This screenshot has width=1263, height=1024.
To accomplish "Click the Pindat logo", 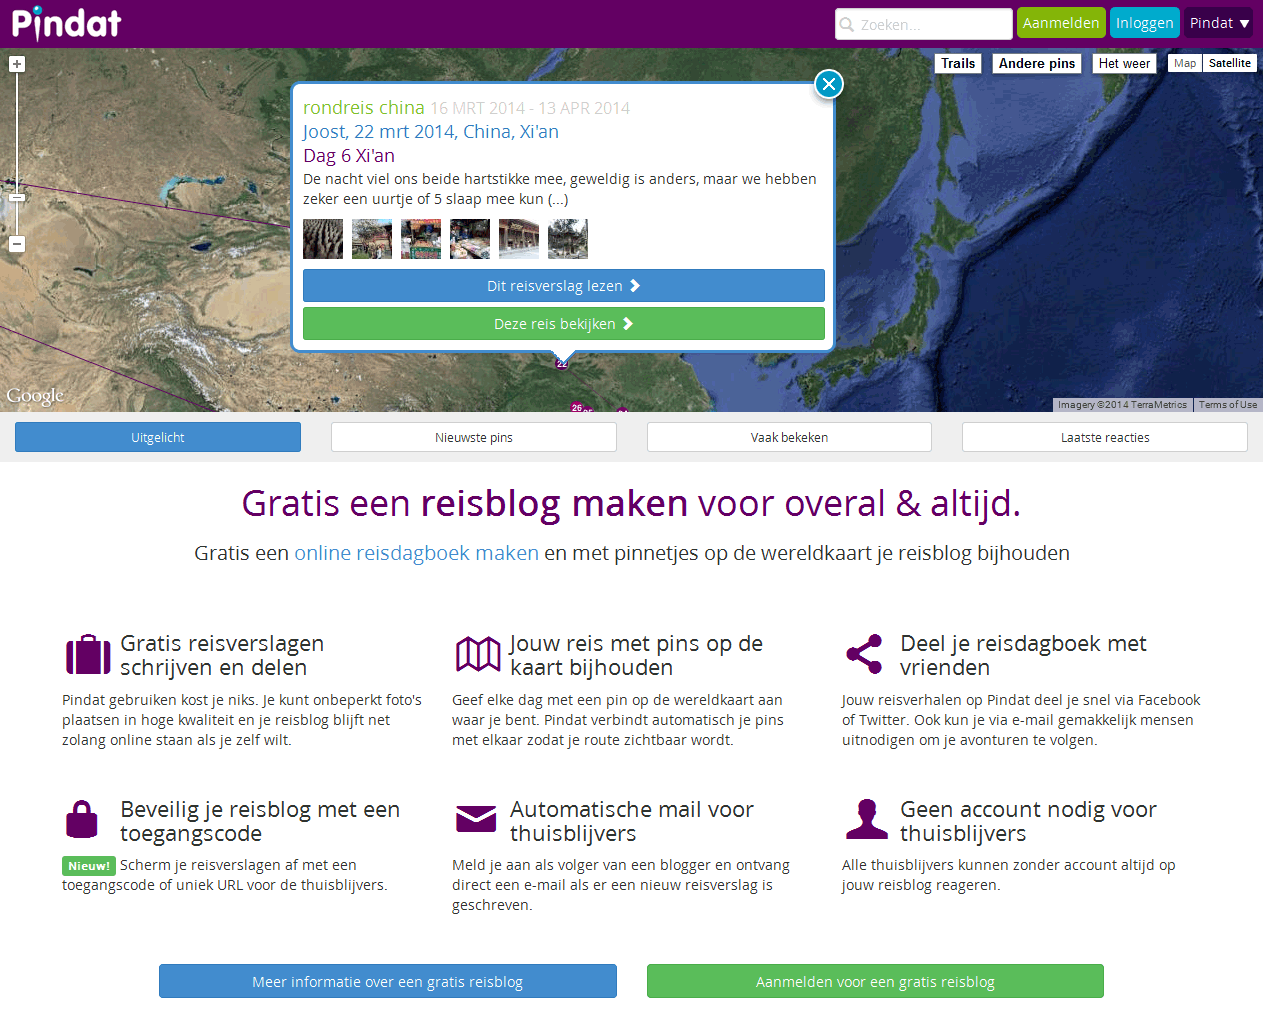I will click(x=66, y=23).
